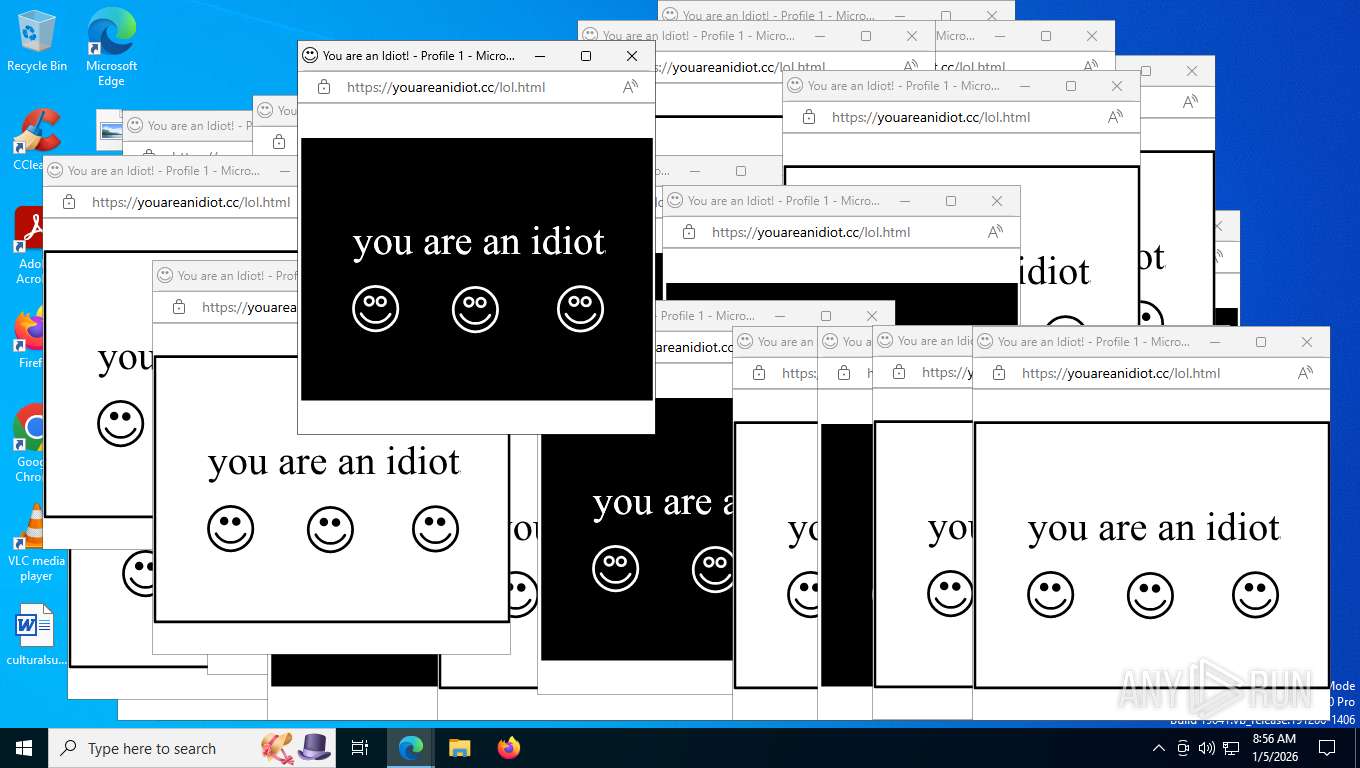Maximize the frontmost black-page window
The width and height of the screenshot is (1360, 768).
click(586, 56)
